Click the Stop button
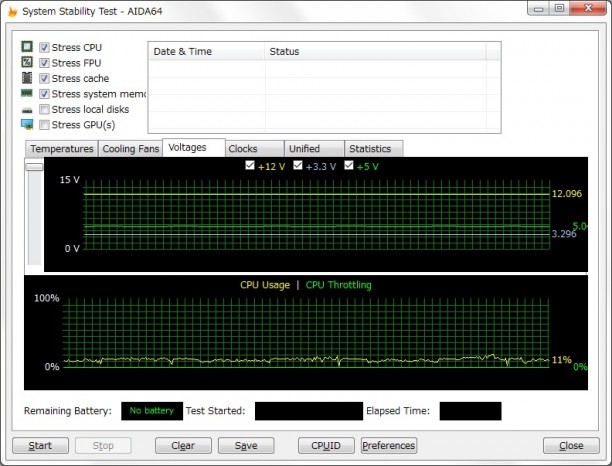Image resolution: width=612 pixels, height=466 pixels. pyautogui.click(x=103, y=445)
